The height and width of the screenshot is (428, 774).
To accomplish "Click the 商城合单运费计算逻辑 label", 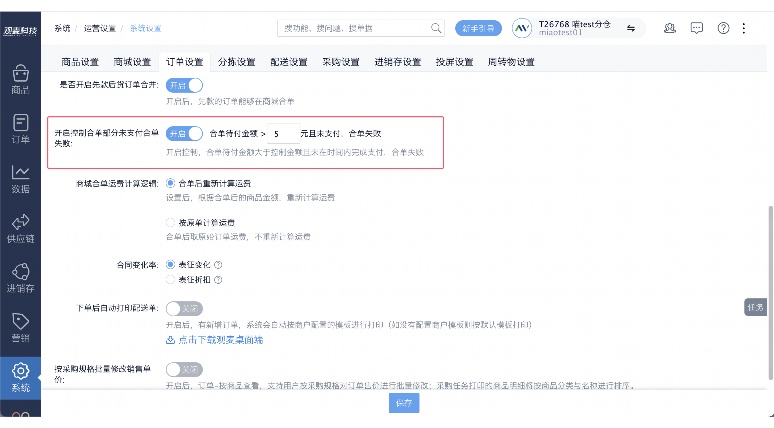I will point(117,184).
